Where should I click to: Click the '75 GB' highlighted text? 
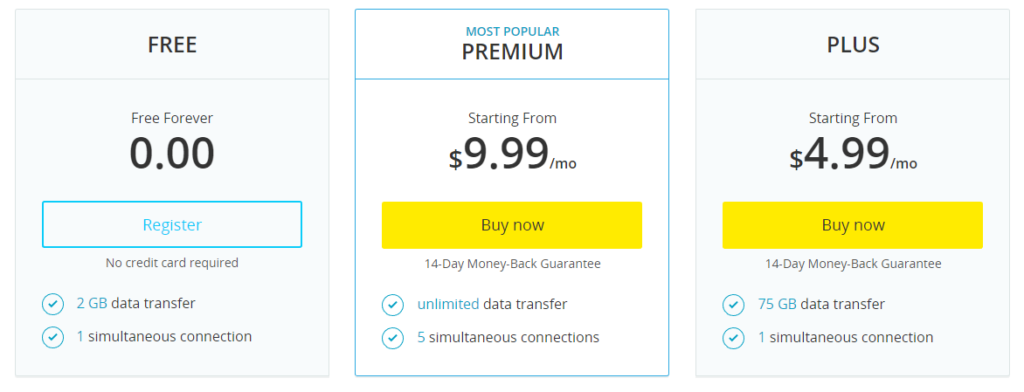point(777,304)
